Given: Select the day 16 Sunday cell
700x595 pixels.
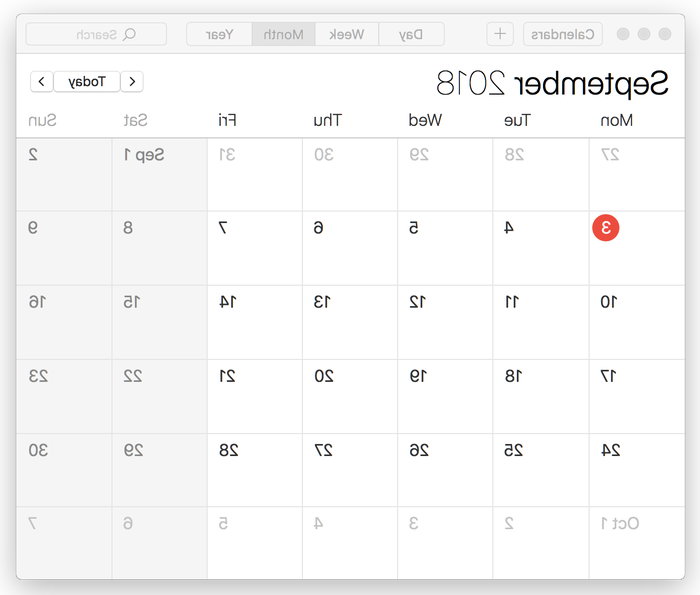Looking at the screenshot, I should coord(64,322).
